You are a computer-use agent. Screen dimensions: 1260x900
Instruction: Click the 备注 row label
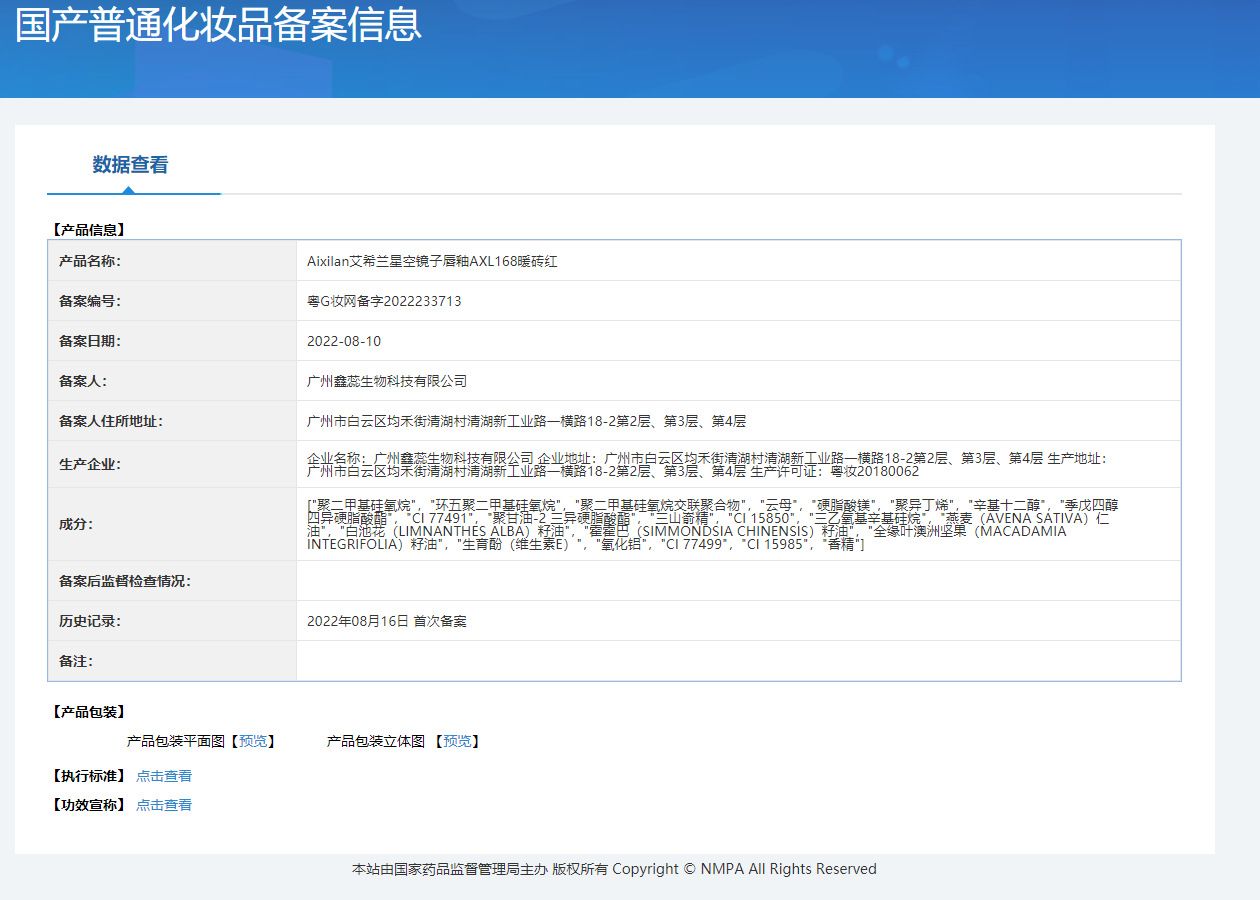click(x=76, y=661)
